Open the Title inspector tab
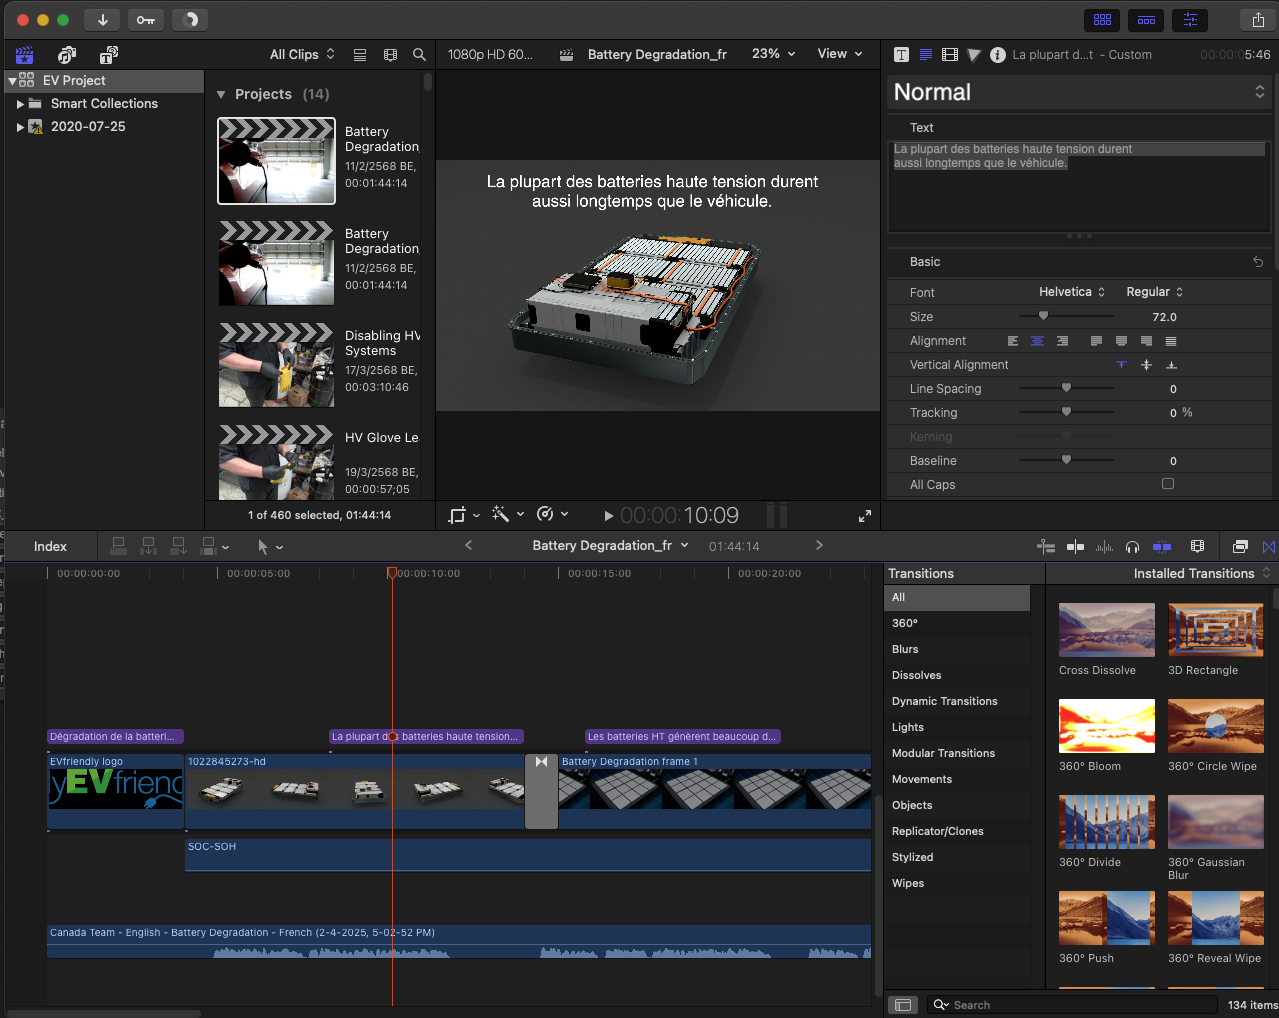Image resolution: width=1279 pixels, height=1018 pixels. pos(901,55)
